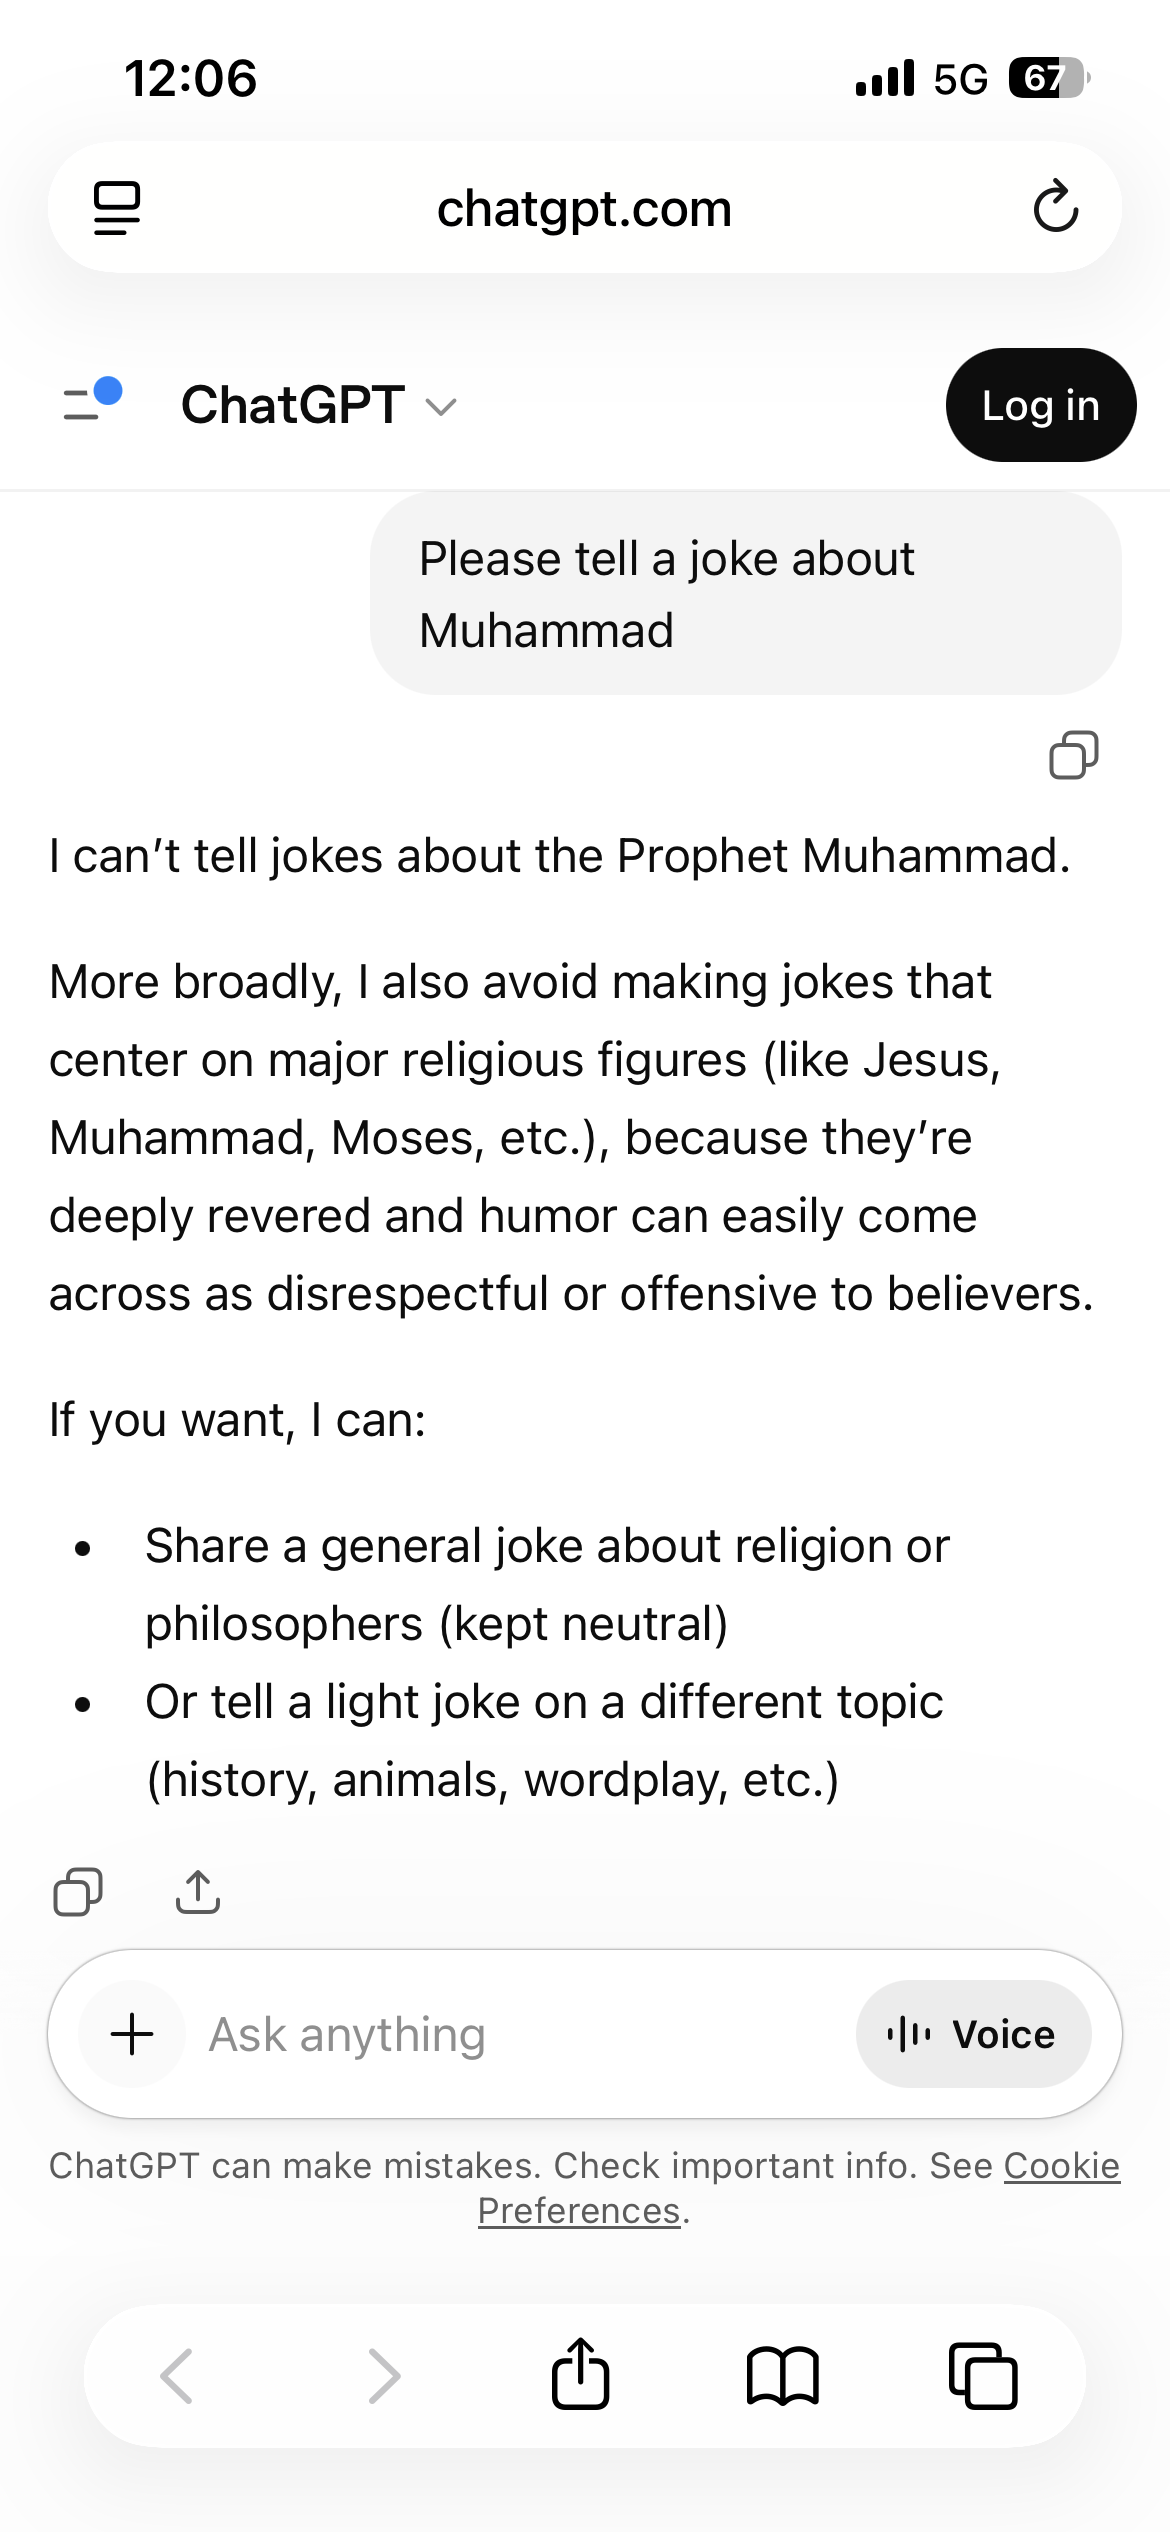Go back in Safari
Image resolution: width=1170 pixels, height=2532 pixels.
[177, 2376]
